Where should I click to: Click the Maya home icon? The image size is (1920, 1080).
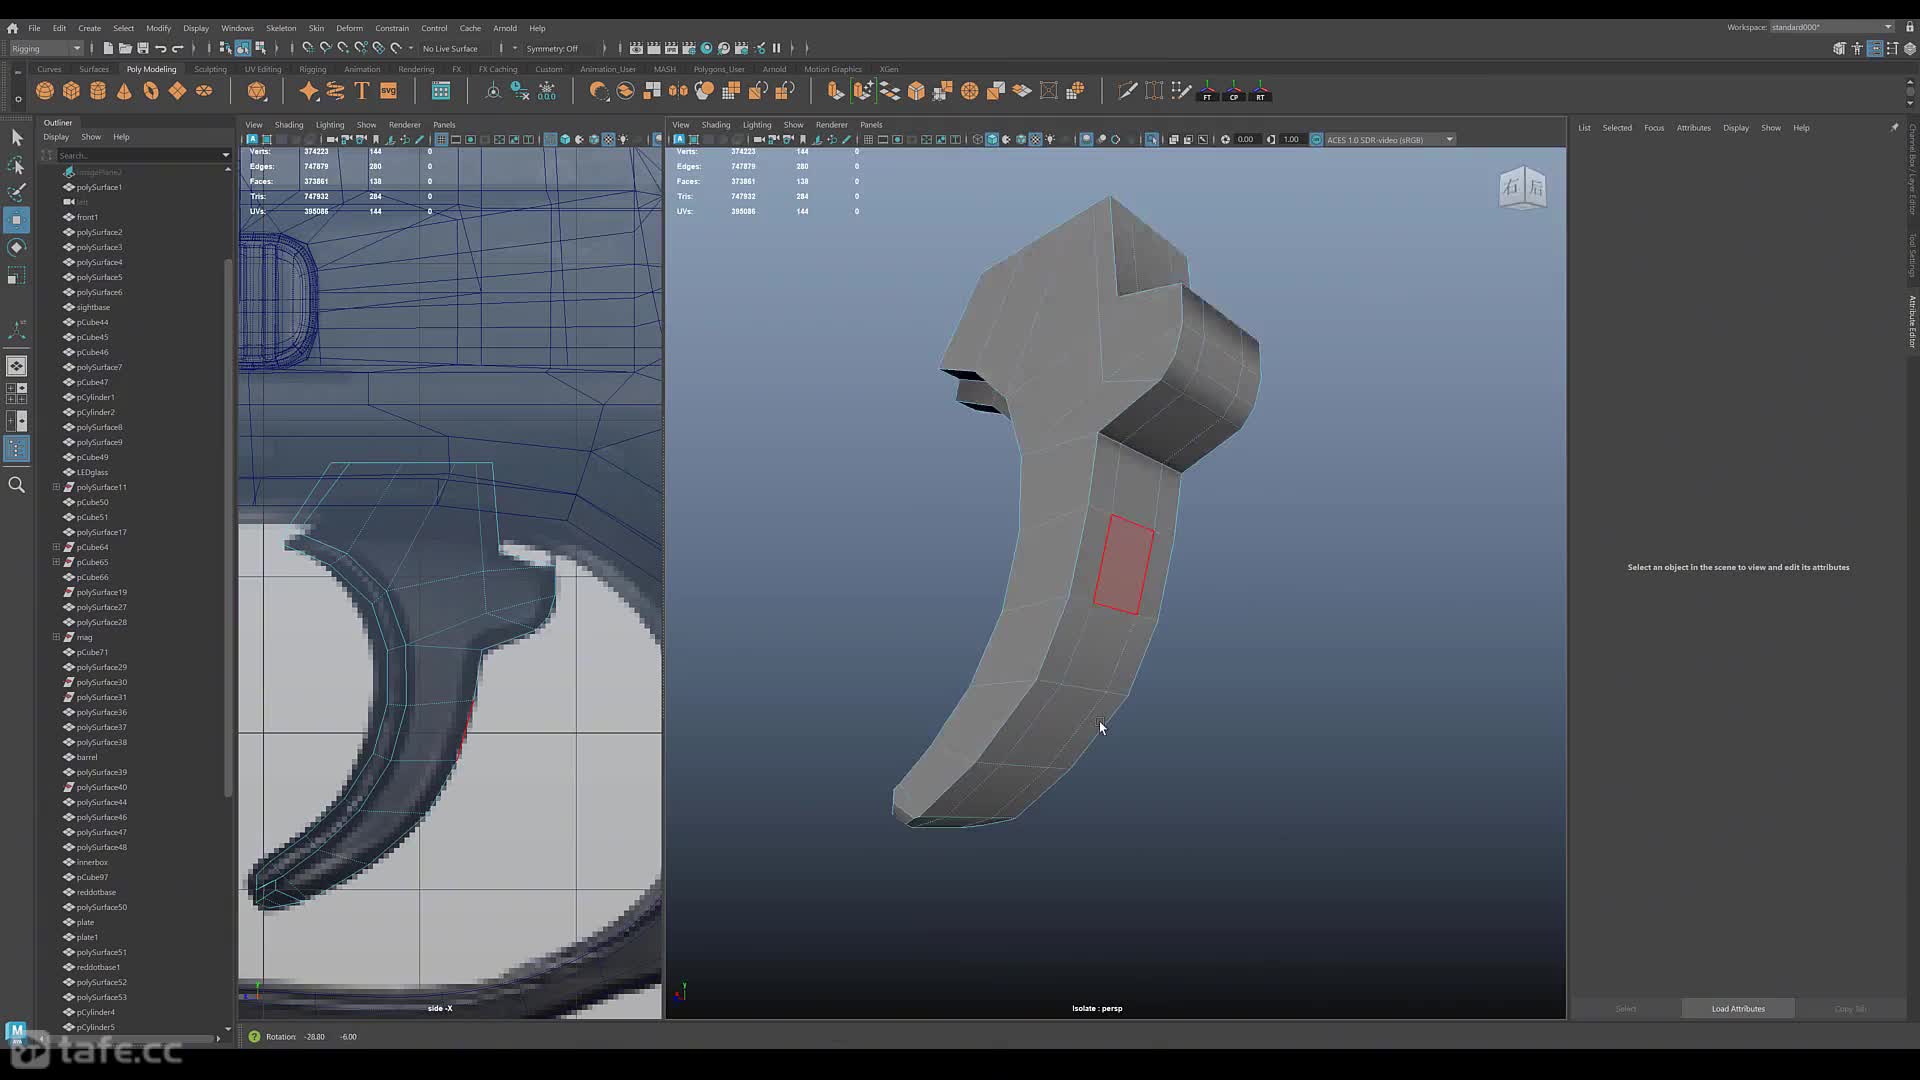(12, 28)
